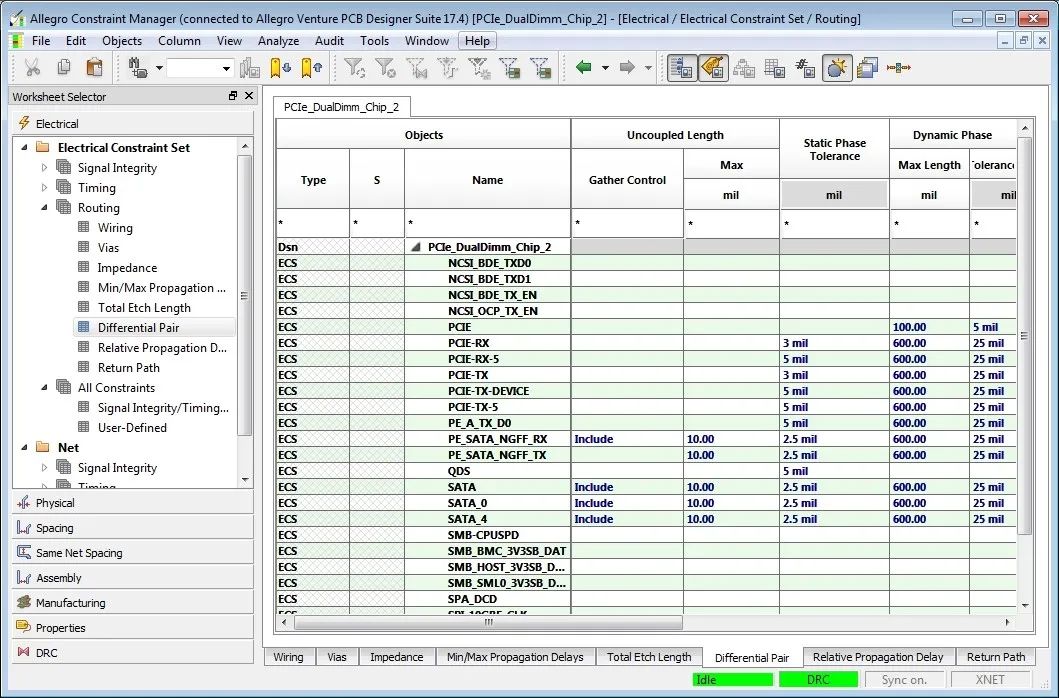Click the Cut scissors icon in the toolbar
This screenshot has height=698, width=1059.
(x=32, y=68)
